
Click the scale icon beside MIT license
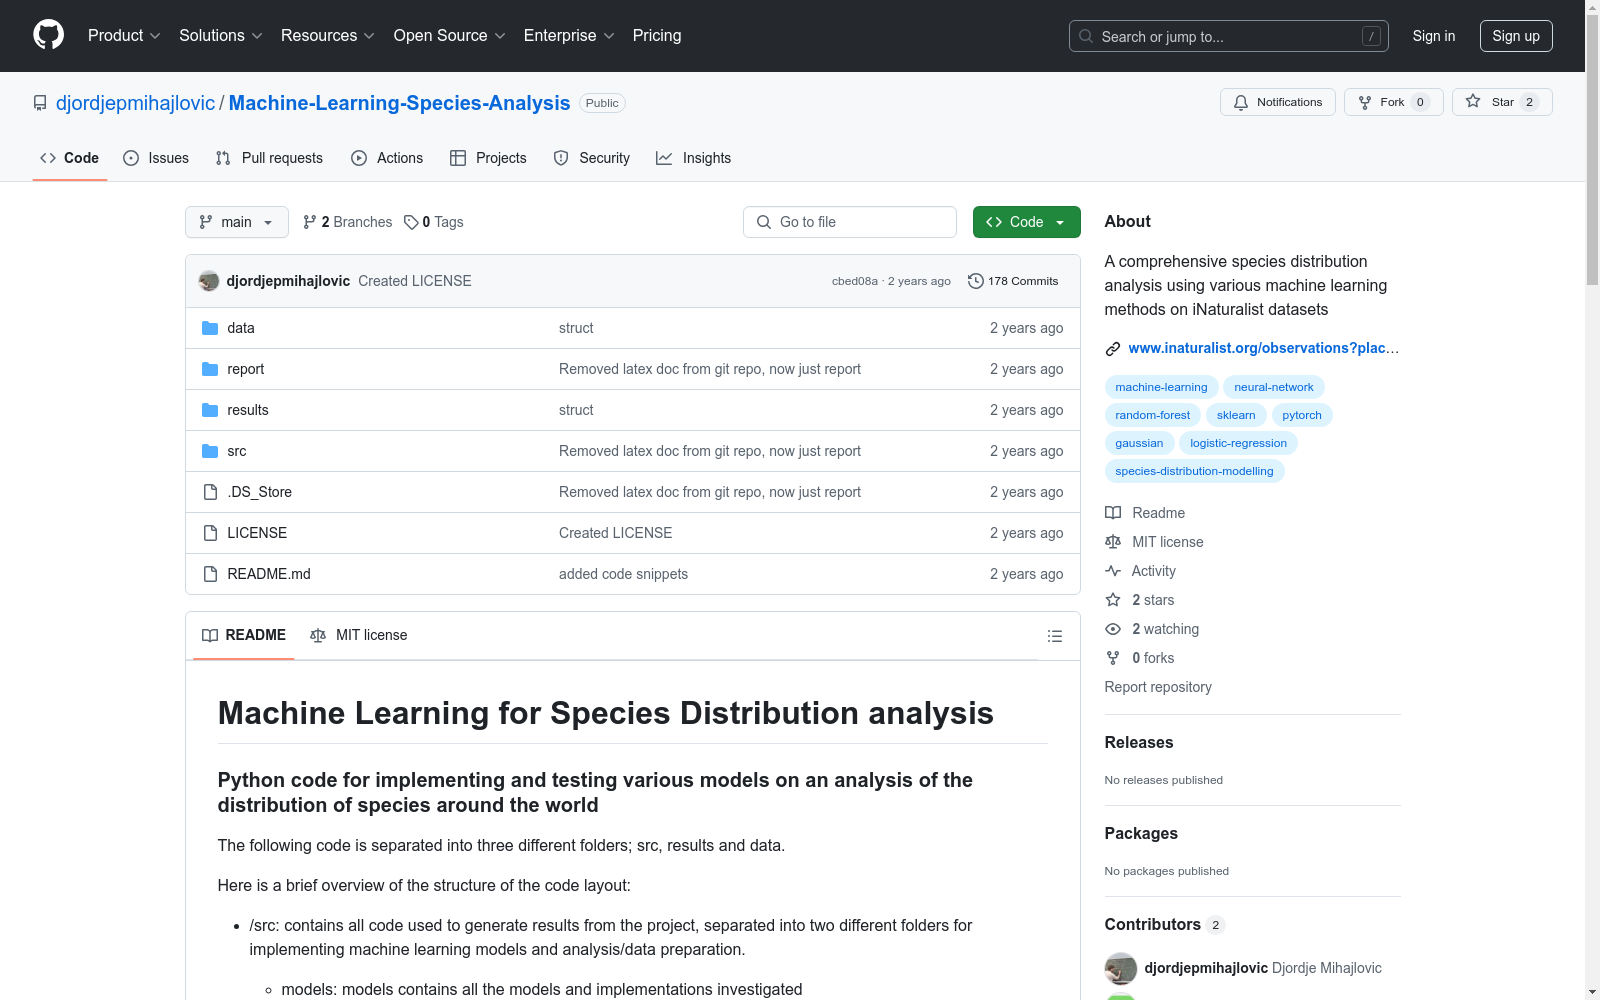[1113, 542]
